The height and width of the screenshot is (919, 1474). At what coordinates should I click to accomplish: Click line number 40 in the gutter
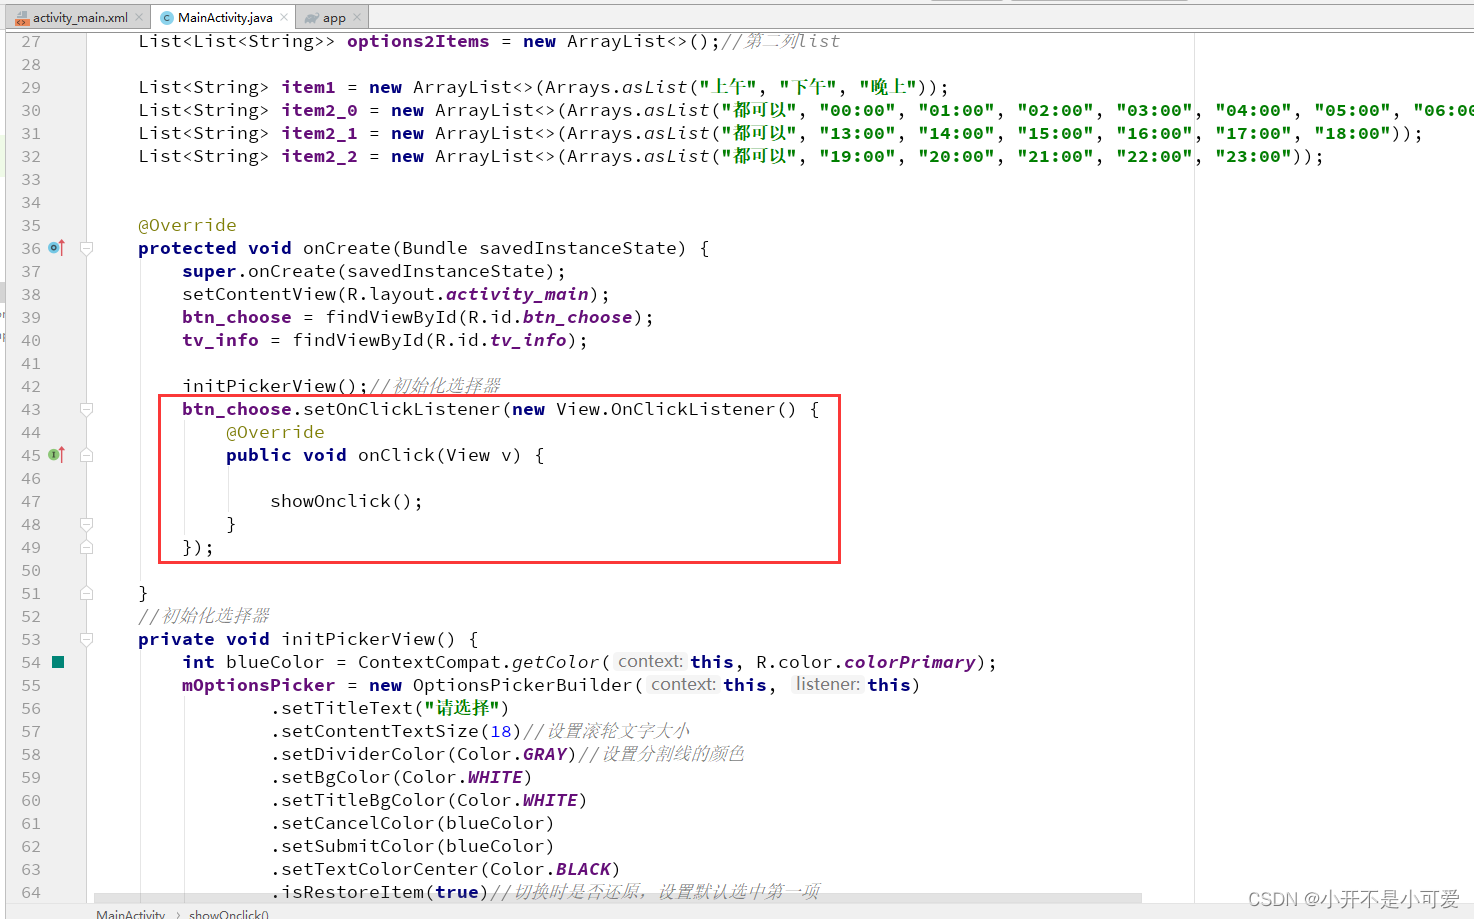pos(31,340)
